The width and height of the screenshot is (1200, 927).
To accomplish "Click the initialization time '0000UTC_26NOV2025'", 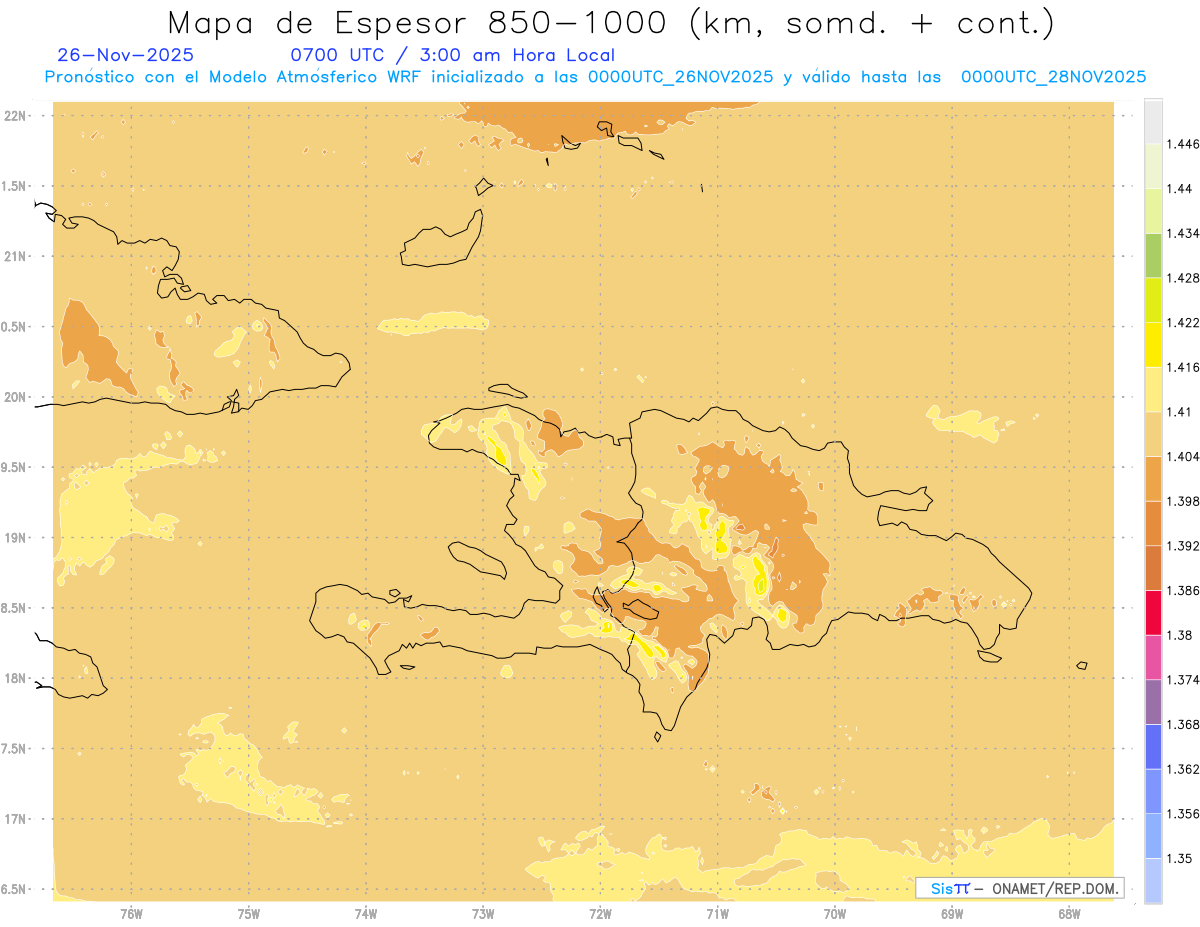I will pyautogui.click(x=680, y=77).
